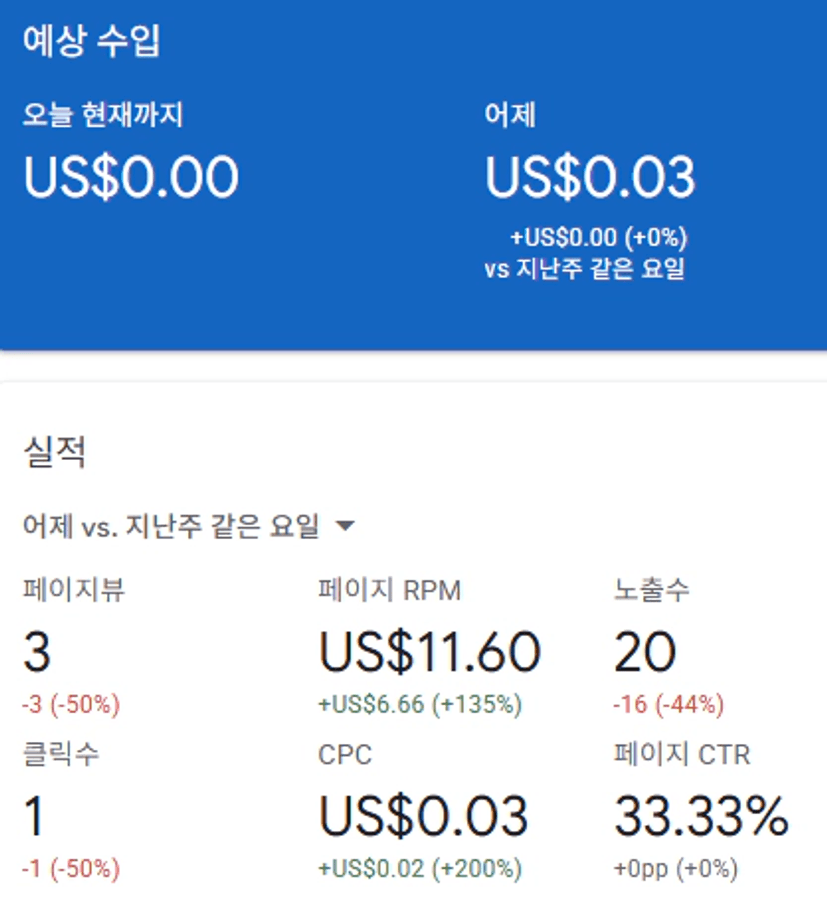This screenshot has width=827, height=916.
Task: Click the 어제 label in earnings card
Action: tap(510, 114)
